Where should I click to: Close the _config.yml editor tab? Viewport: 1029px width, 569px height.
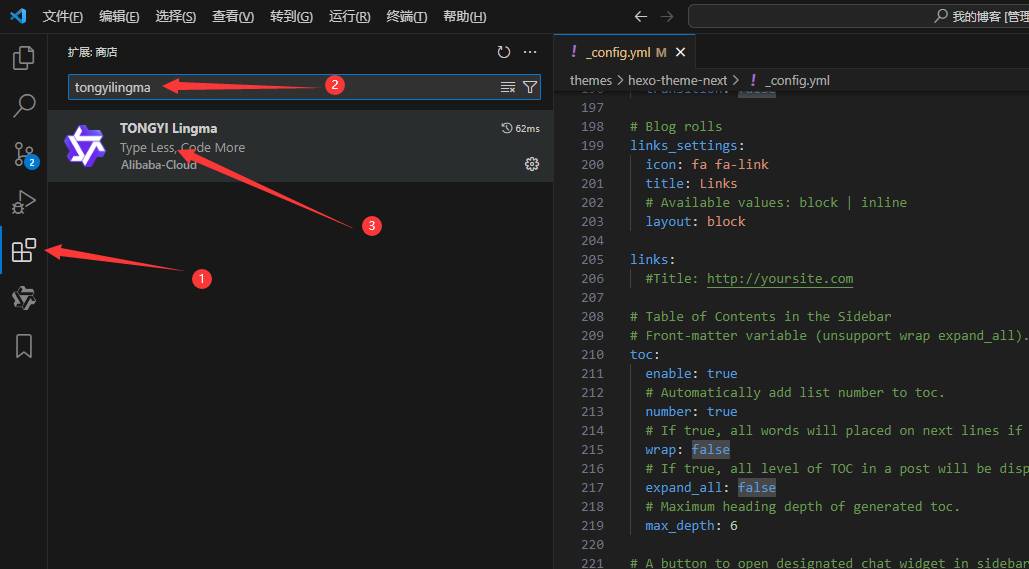(x=681, y=53)
